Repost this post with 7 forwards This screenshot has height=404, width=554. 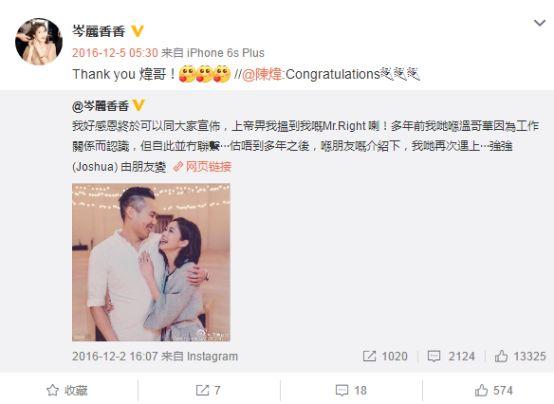tap(208, 391)
